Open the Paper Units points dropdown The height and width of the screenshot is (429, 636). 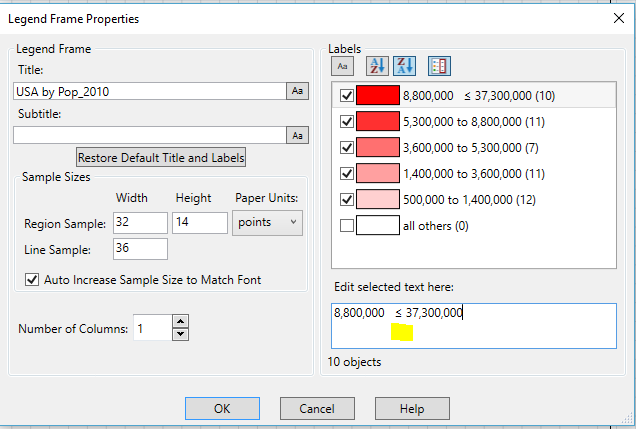point(266,222)
